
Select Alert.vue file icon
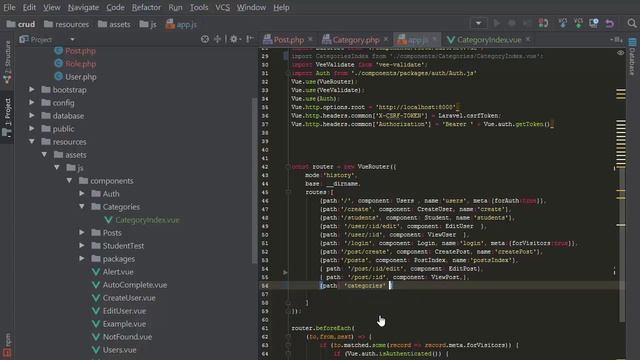point(96,272)
